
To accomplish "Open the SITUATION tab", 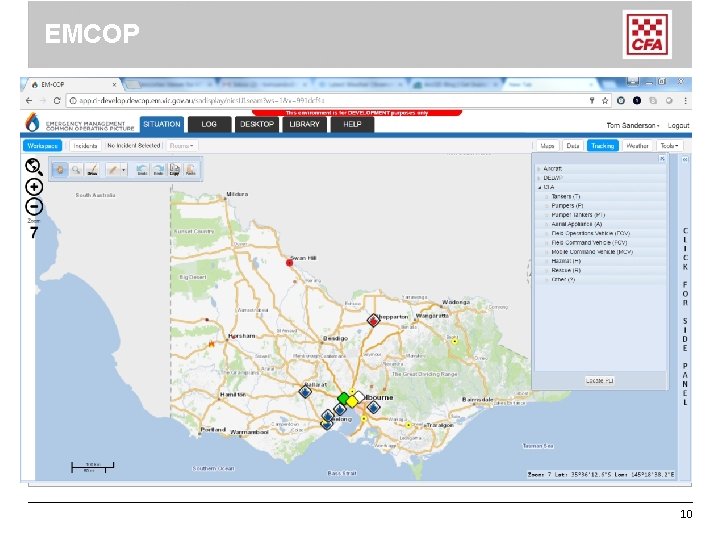I will (162, 124).
